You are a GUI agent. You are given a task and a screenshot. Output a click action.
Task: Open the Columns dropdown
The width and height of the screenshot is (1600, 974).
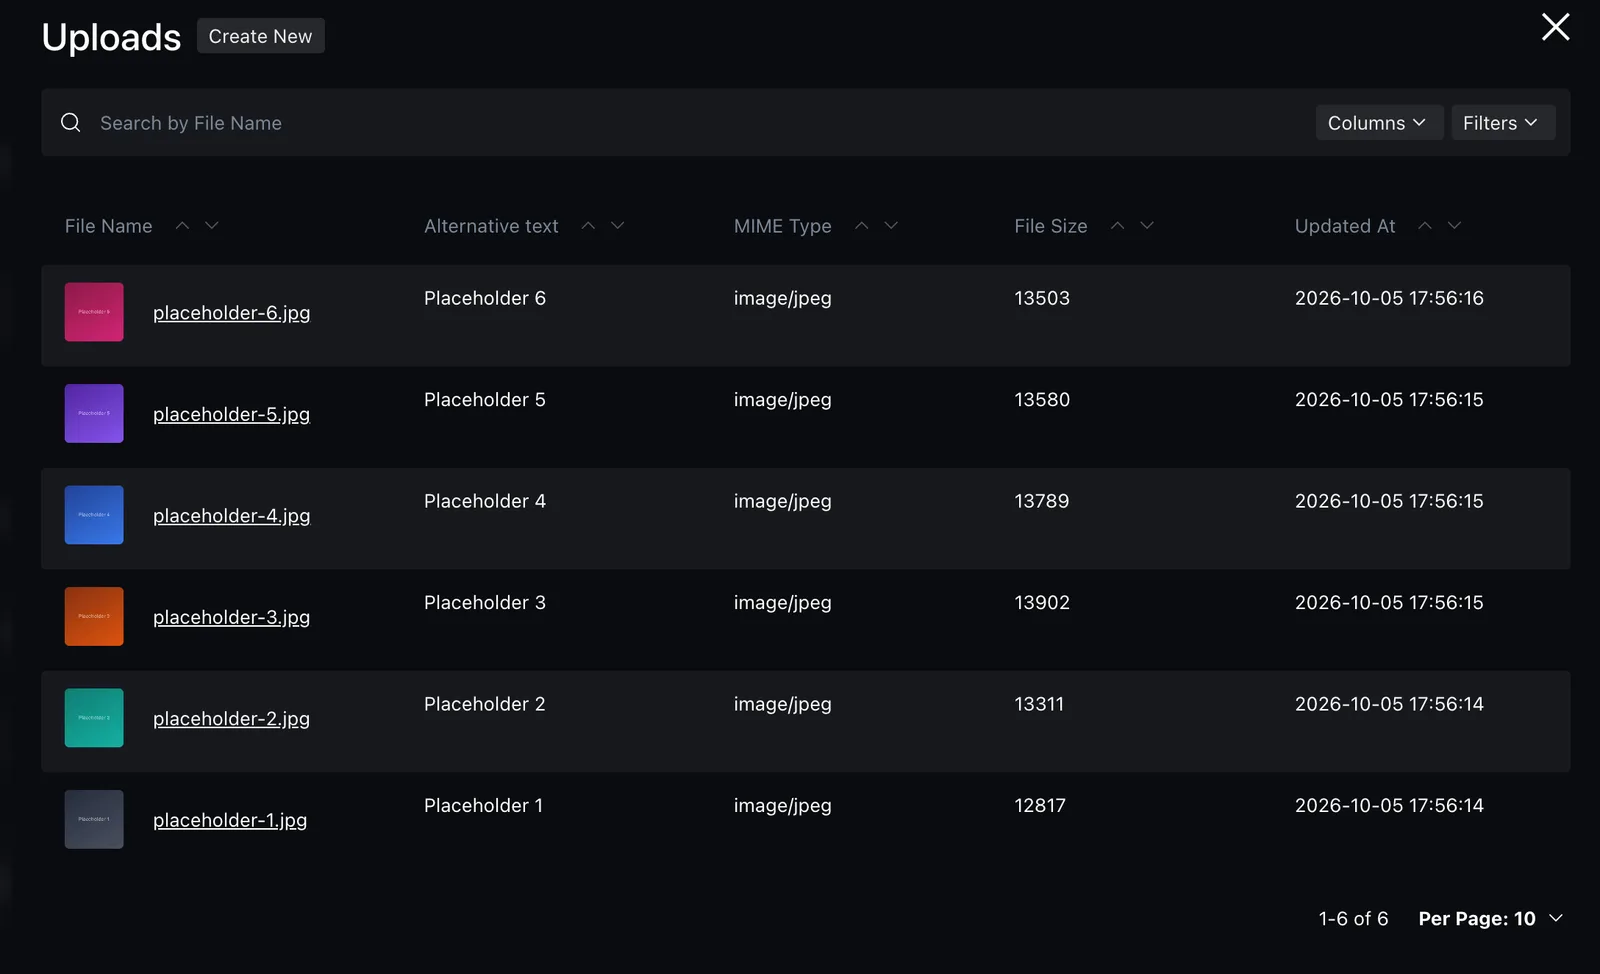tap(1378, 123)
